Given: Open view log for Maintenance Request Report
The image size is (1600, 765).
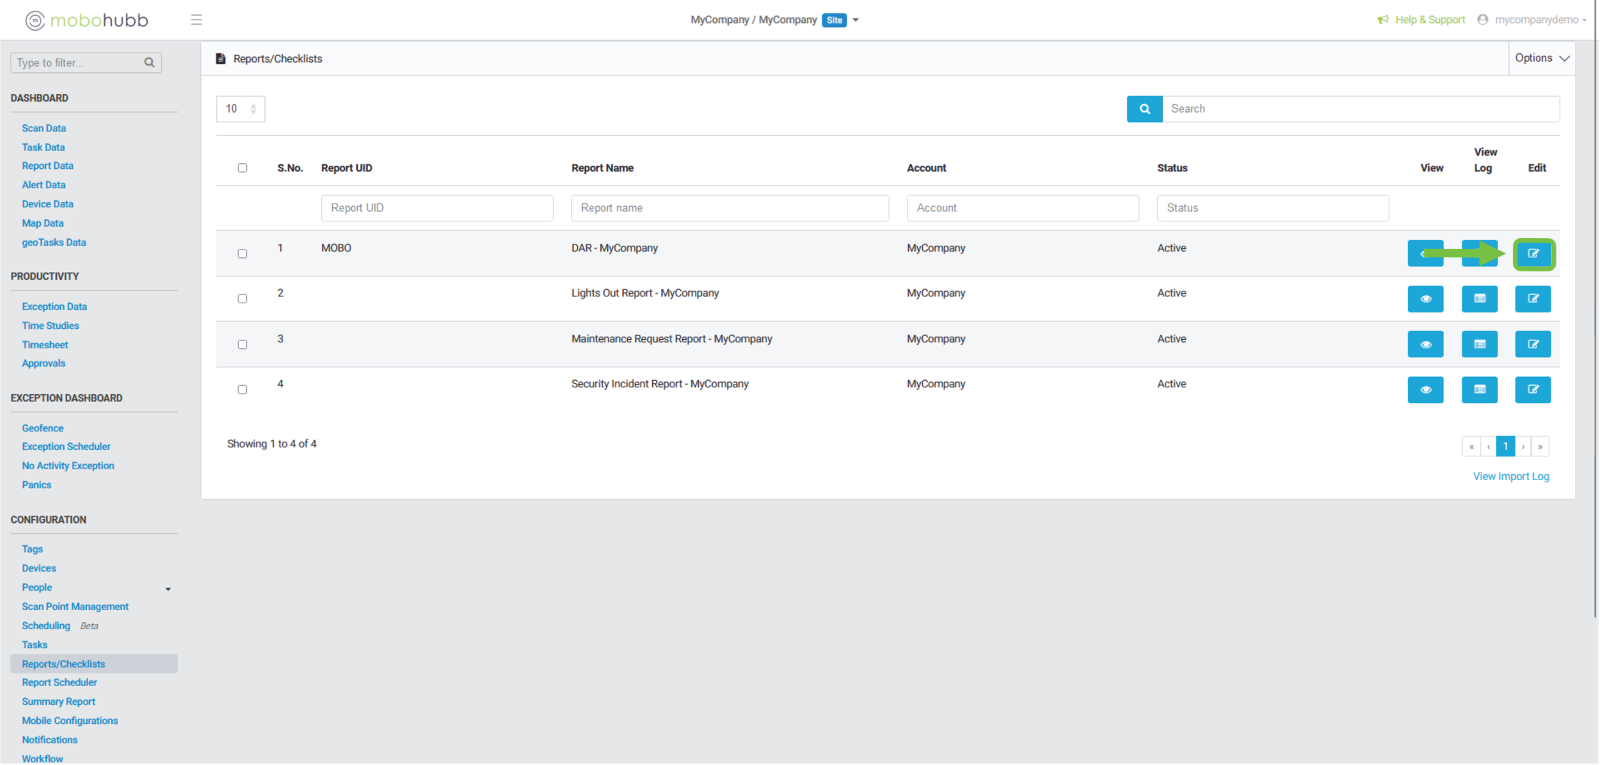Looking at the screenshot, I should point(1479,344).
